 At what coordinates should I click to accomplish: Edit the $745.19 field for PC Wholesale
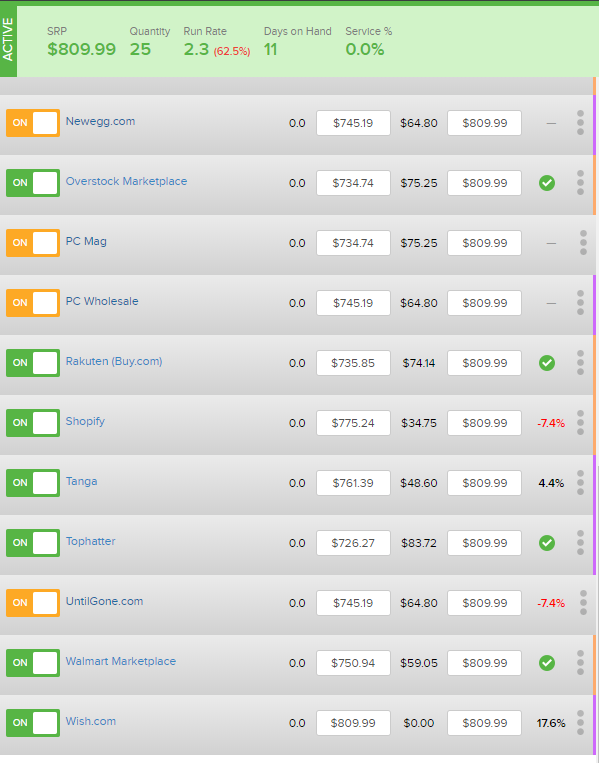353,303
